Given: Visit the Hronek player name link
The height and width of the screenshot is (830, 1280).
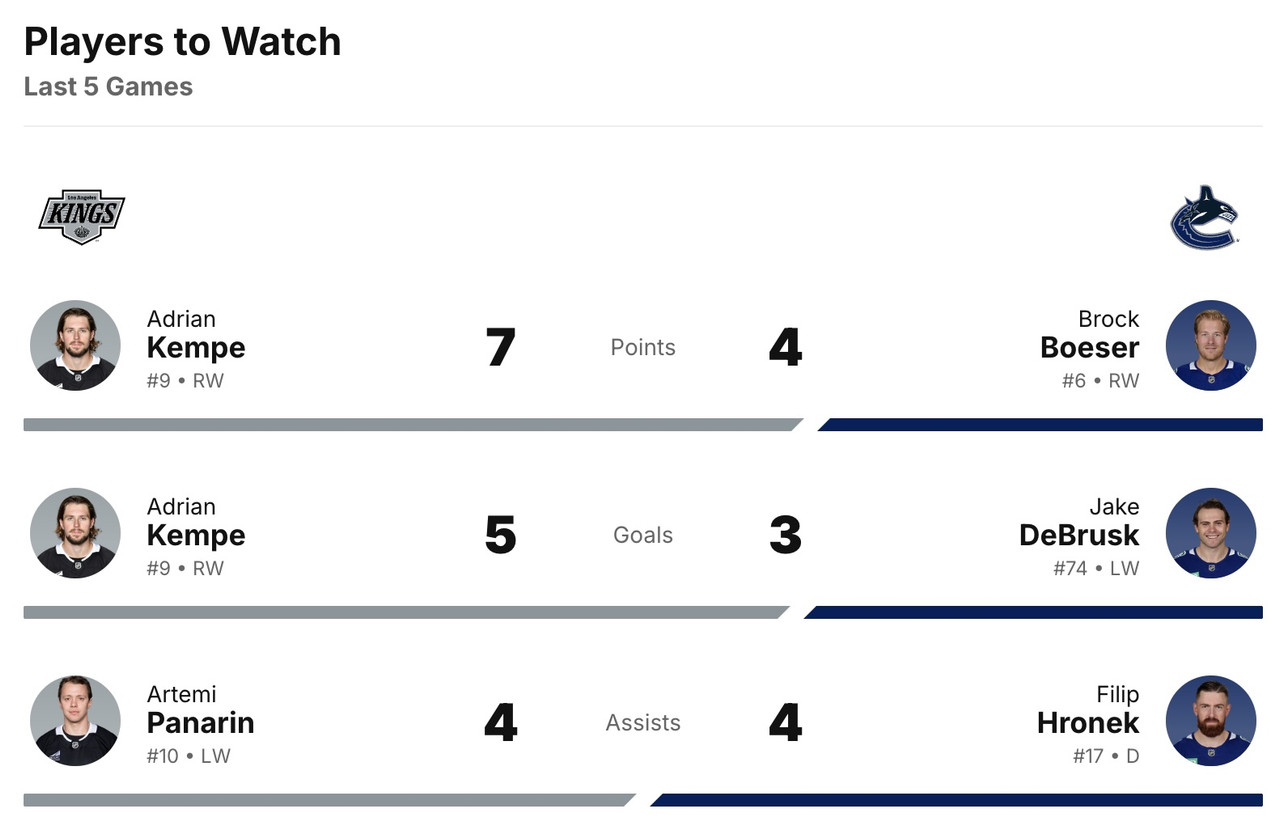Looking at the screenshot, I should [1087, 722].
